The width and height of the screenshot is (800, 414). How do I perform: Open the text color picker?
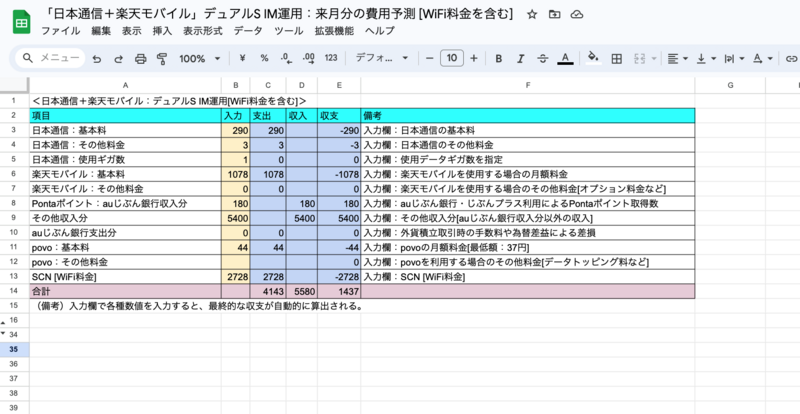tap(565, 59)
